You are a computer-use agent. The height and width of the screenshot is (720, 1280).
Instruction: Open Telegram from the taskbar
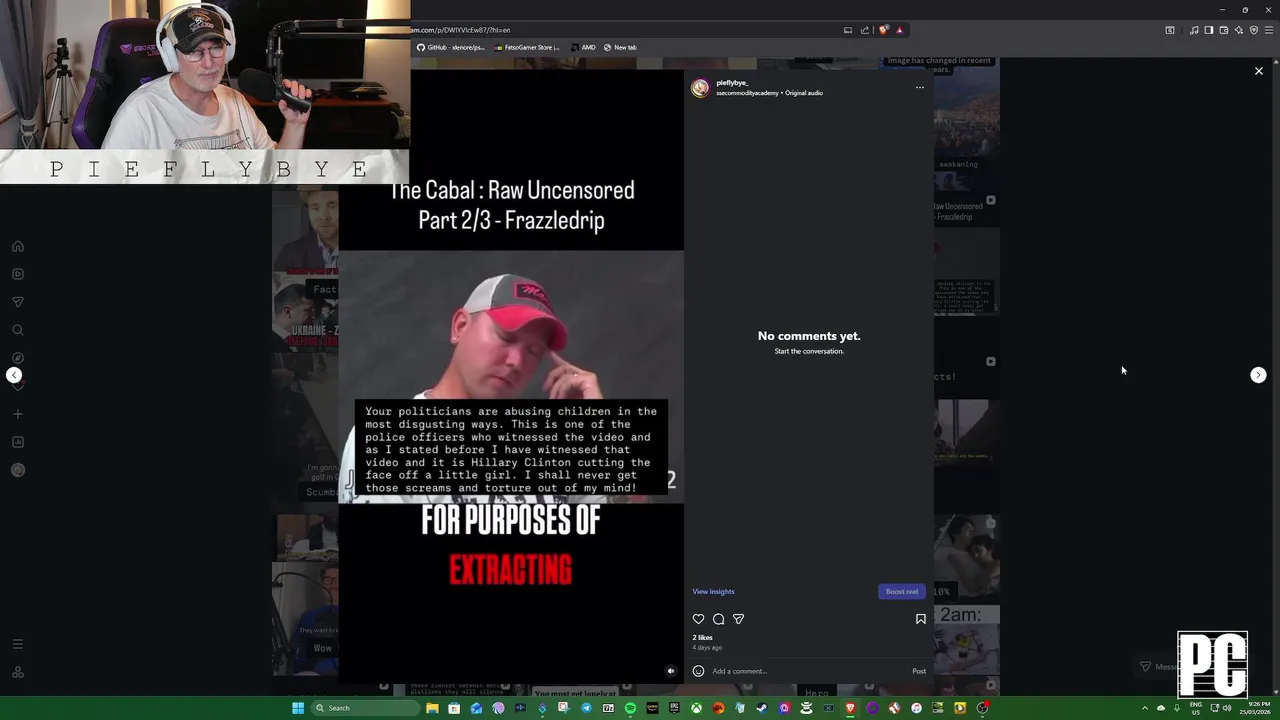(x=586, y=708)
